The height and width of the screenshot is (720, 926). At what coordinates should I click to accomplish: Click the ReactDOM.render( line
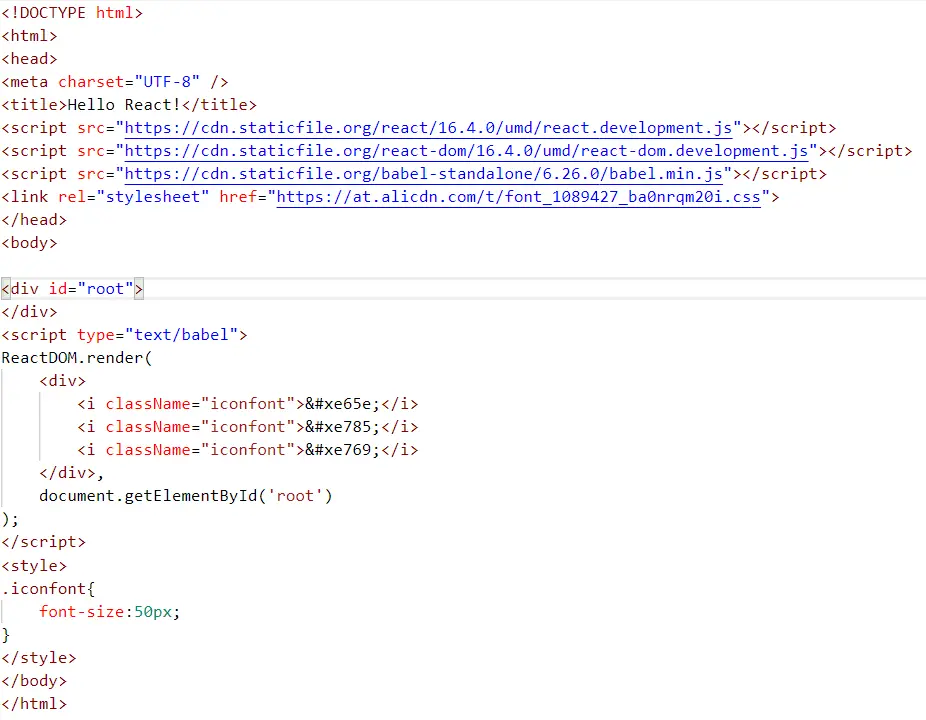click(77, 359)
